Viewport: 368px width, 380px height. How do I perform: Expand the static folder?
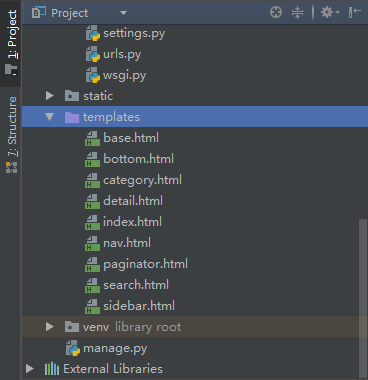(x=50, y=96)
